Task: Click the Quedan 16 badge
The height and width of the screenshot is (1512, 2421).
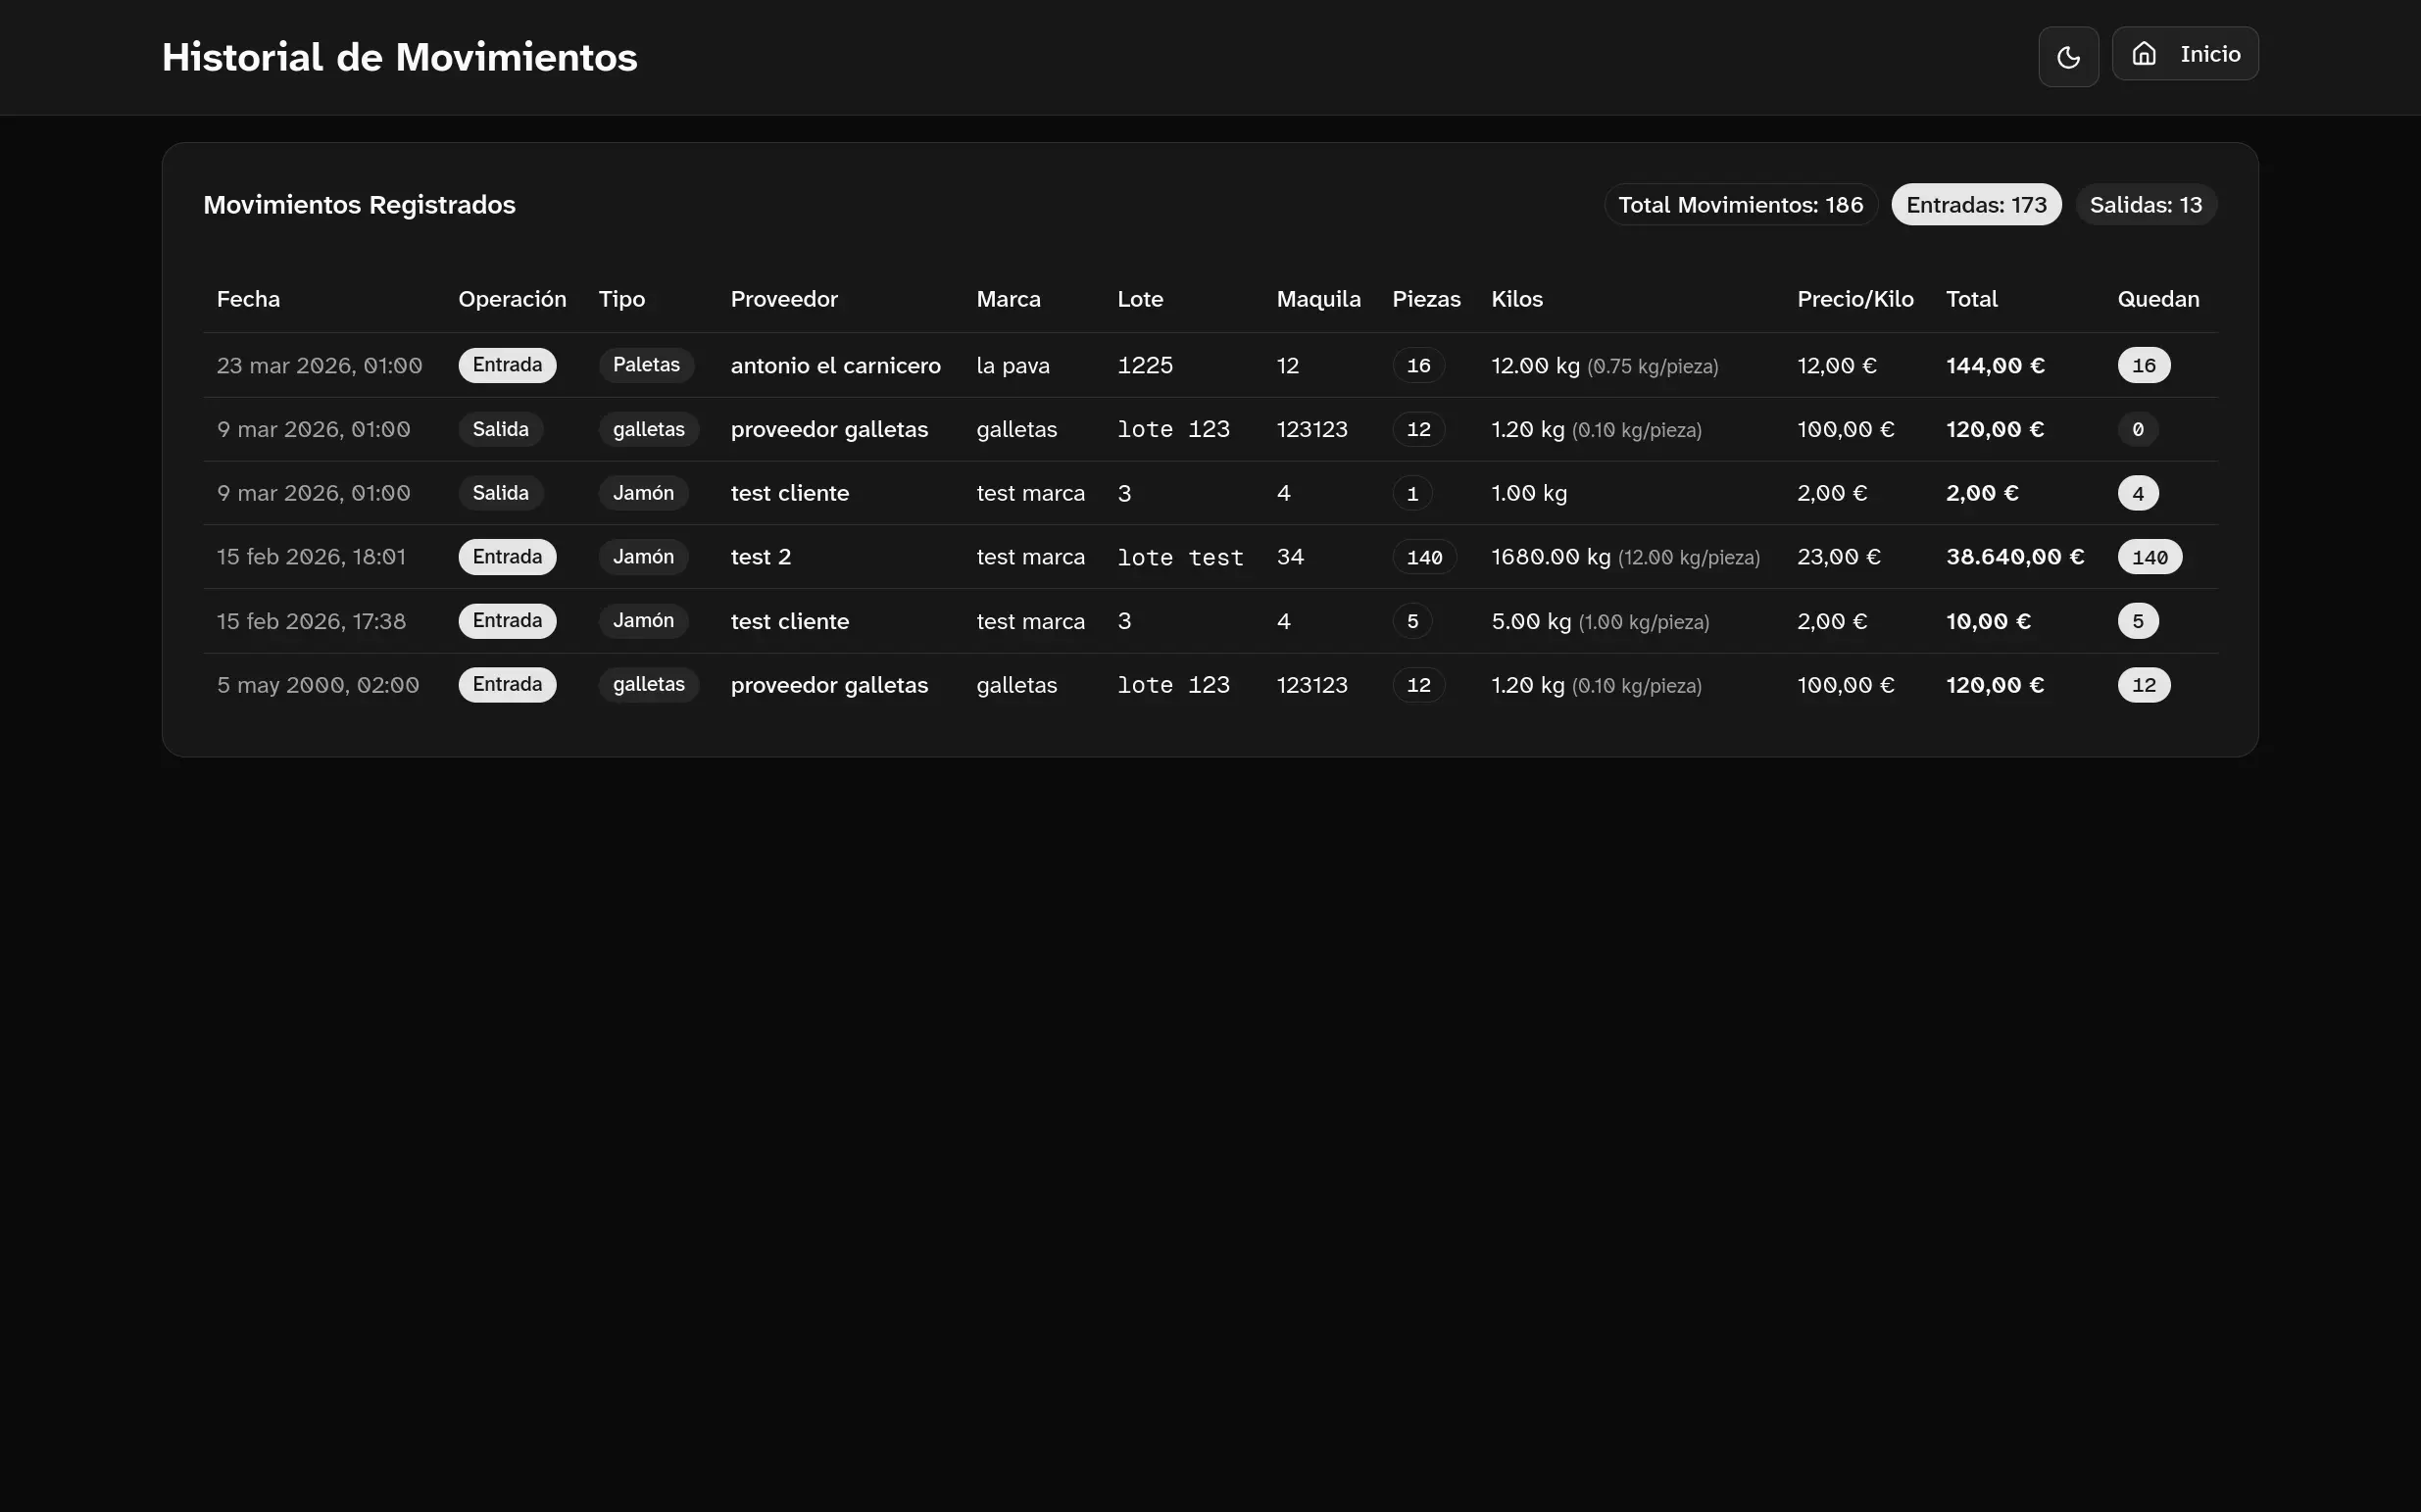Action: 2143,365
